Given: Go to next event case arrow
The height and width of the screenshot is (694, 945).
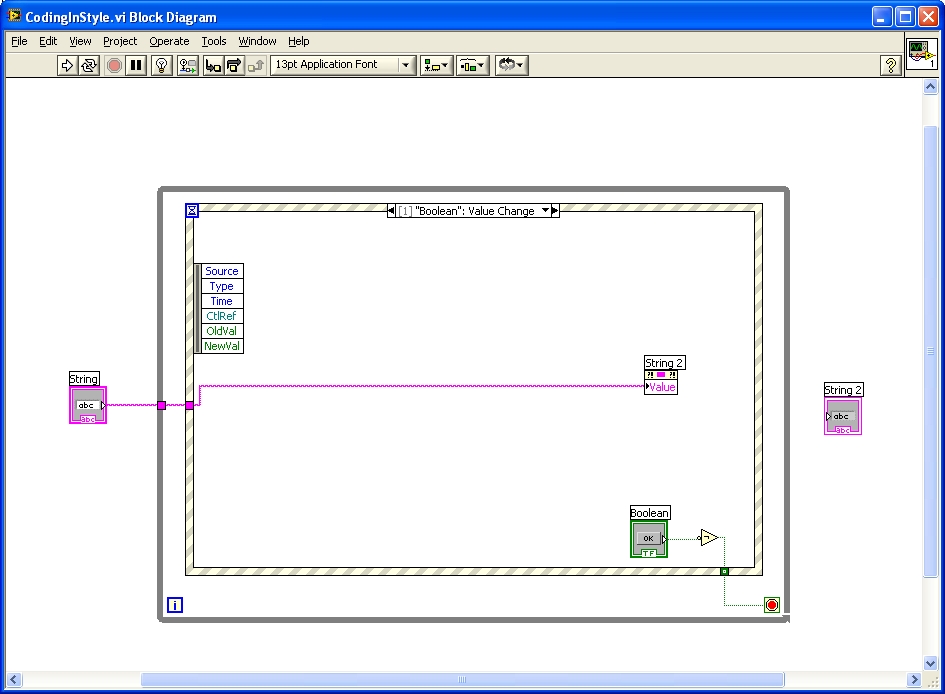Looking at the screenshot, I should pyautogui.click(x=556, y=211).
